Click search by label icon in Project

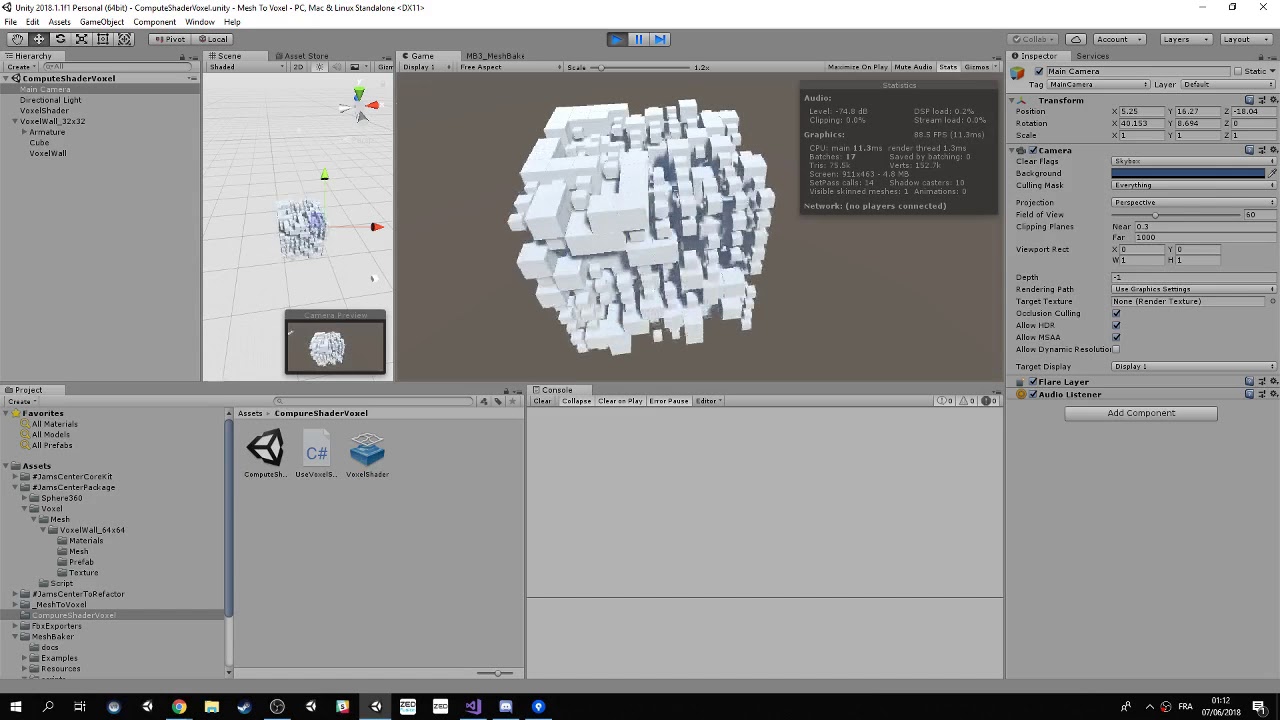point(498,401)
